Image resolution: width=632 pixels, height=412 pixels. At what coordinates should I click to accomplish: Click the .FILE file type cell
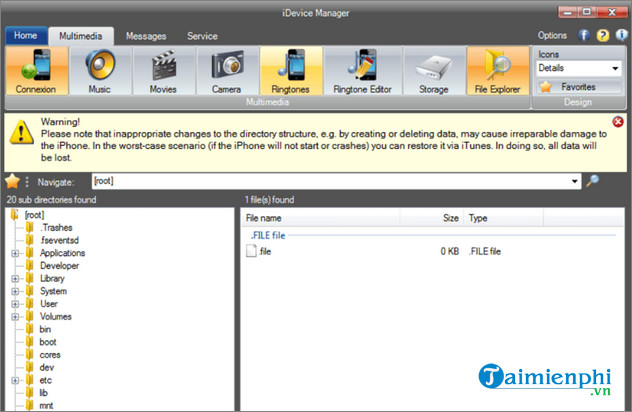pyautogui.click(x=485, y=251)
